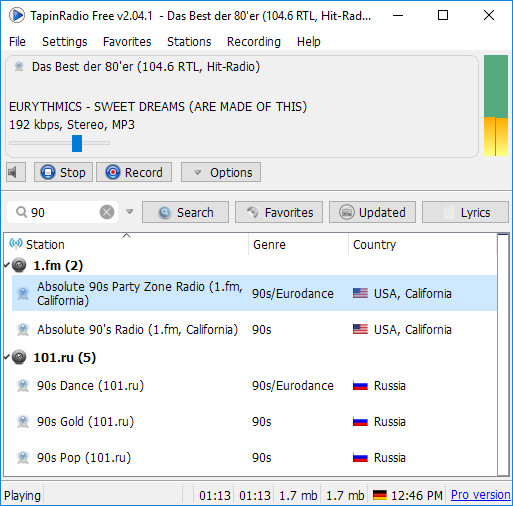Open search history dropdown arrow
This screenshot has width=513, height=506.
(130, 212)
